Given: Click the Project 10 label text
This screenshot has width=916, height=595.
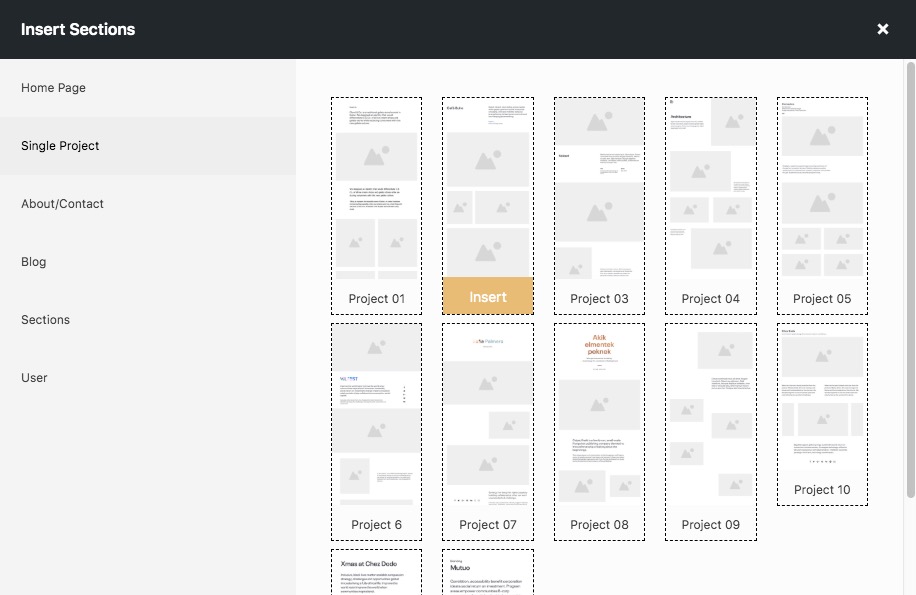Looking at the screenshot, I should (x=822, y=489).
